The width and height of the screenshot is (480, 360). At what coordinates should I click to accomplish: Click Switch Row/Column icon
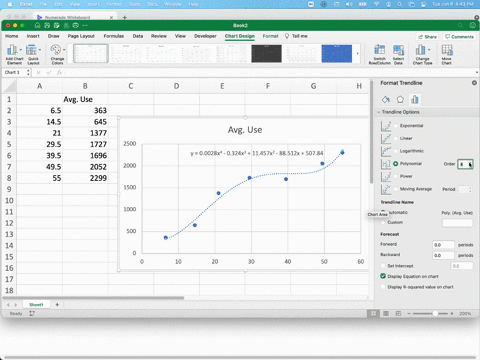[x=379, y=50]
